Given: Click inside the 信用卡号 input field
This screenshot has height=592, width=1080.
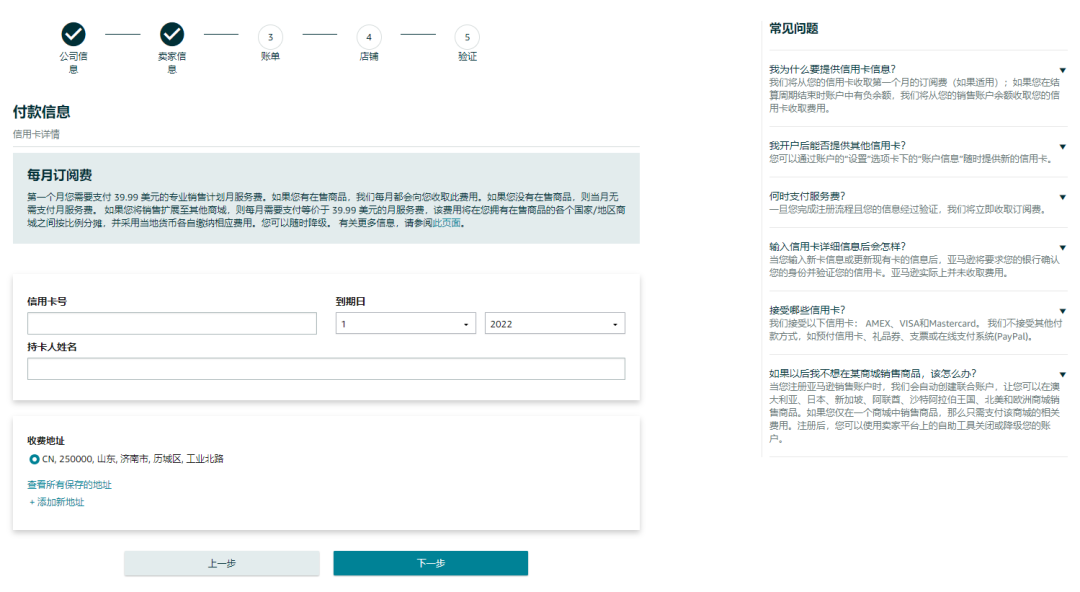Looking at the screenshot, I should (x=170, y=323).
